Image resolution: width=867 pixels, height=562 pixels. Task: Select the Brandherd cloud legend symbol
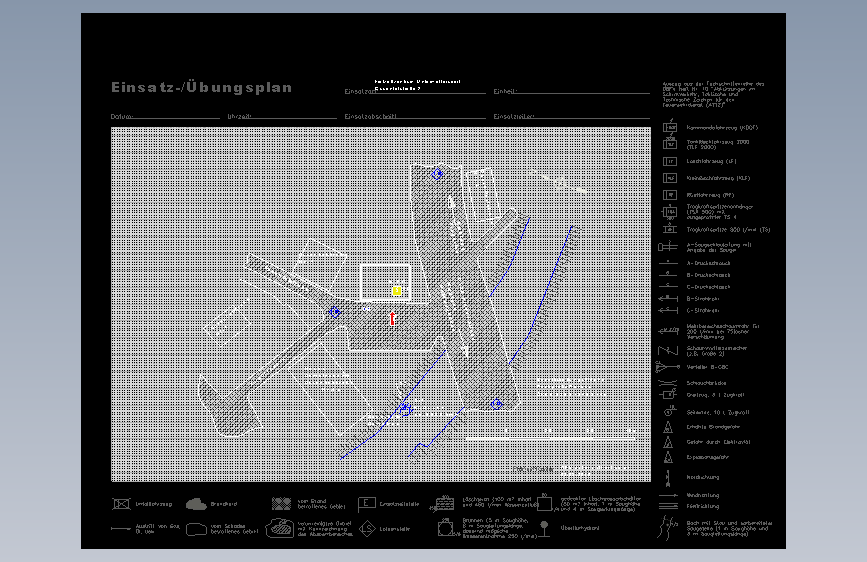coord(196,504)
